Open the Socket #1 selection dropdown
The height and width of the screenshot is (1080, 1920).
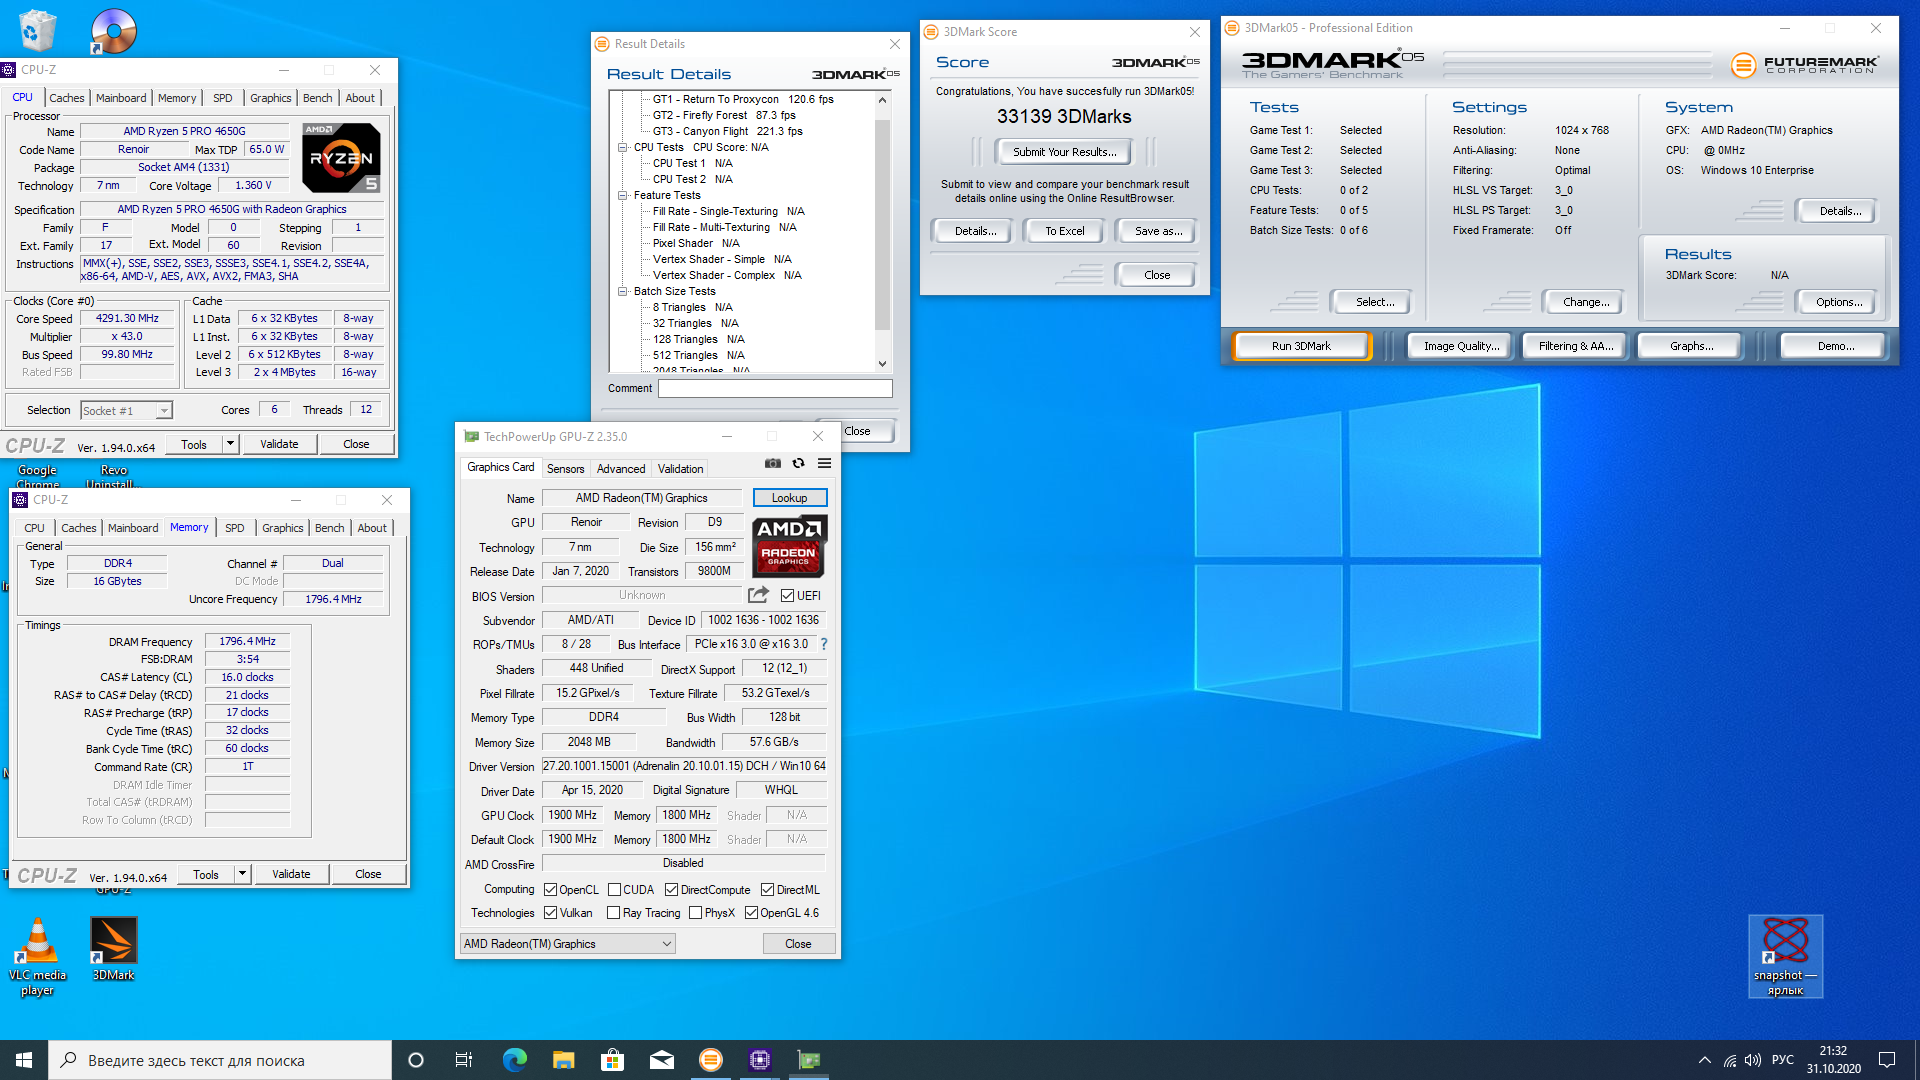coord(126,410)
